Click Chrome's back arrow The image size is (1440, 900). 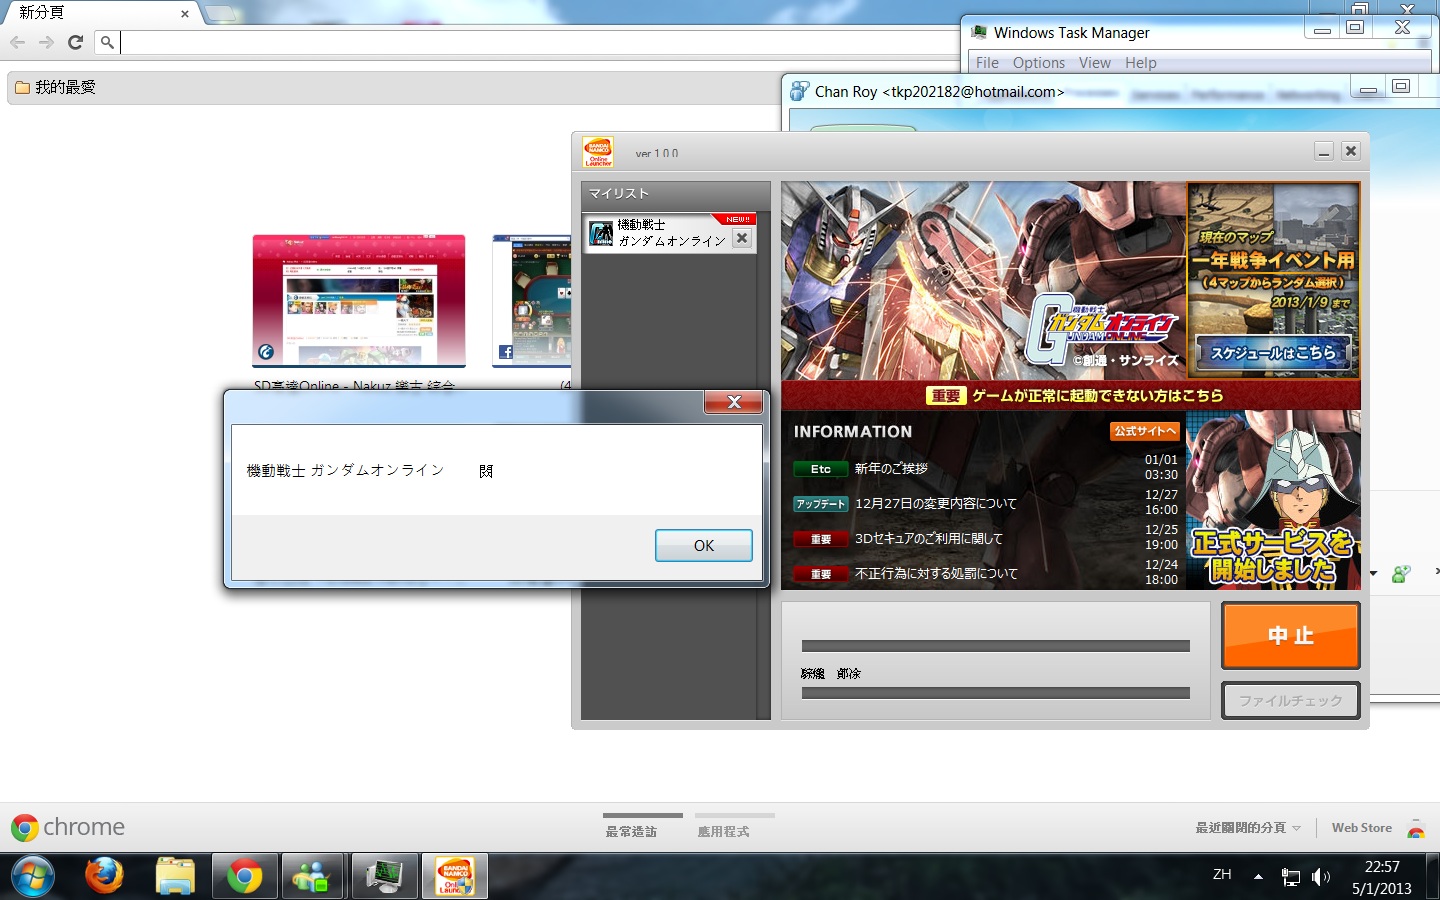[18, 42]
